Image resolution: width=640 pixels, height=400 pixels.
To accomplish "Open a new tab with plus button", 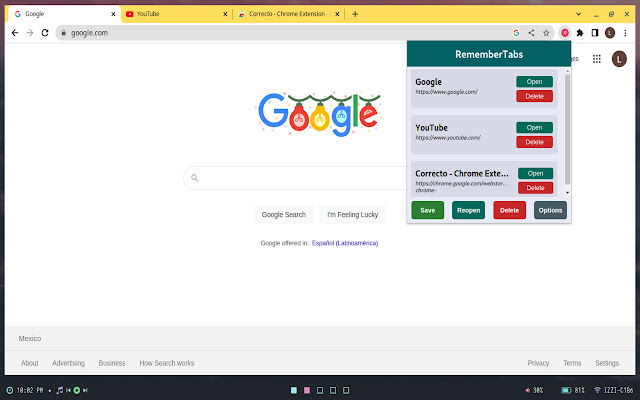I will [355, 14].
